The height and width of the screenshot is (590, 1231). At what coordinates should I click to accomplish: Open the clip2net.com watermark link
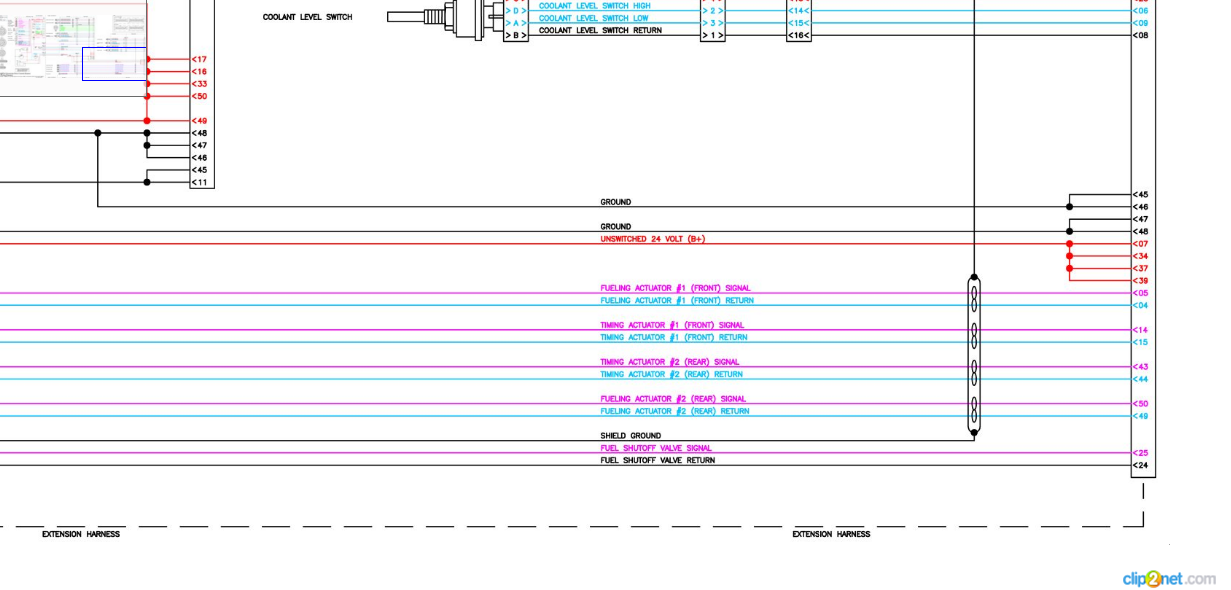coord(1168,578)
